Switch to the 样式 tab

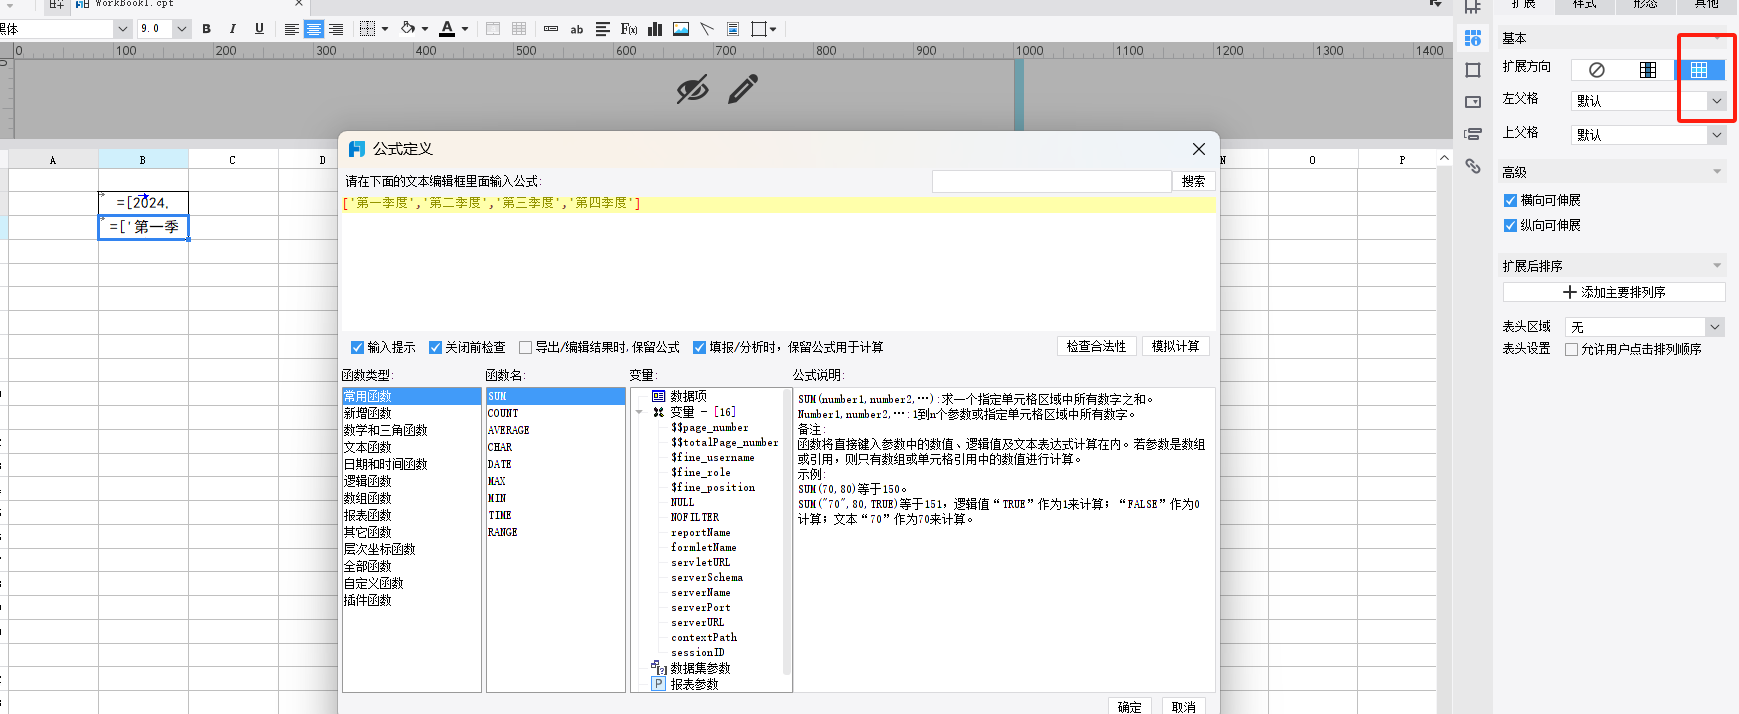(1585, 5)
